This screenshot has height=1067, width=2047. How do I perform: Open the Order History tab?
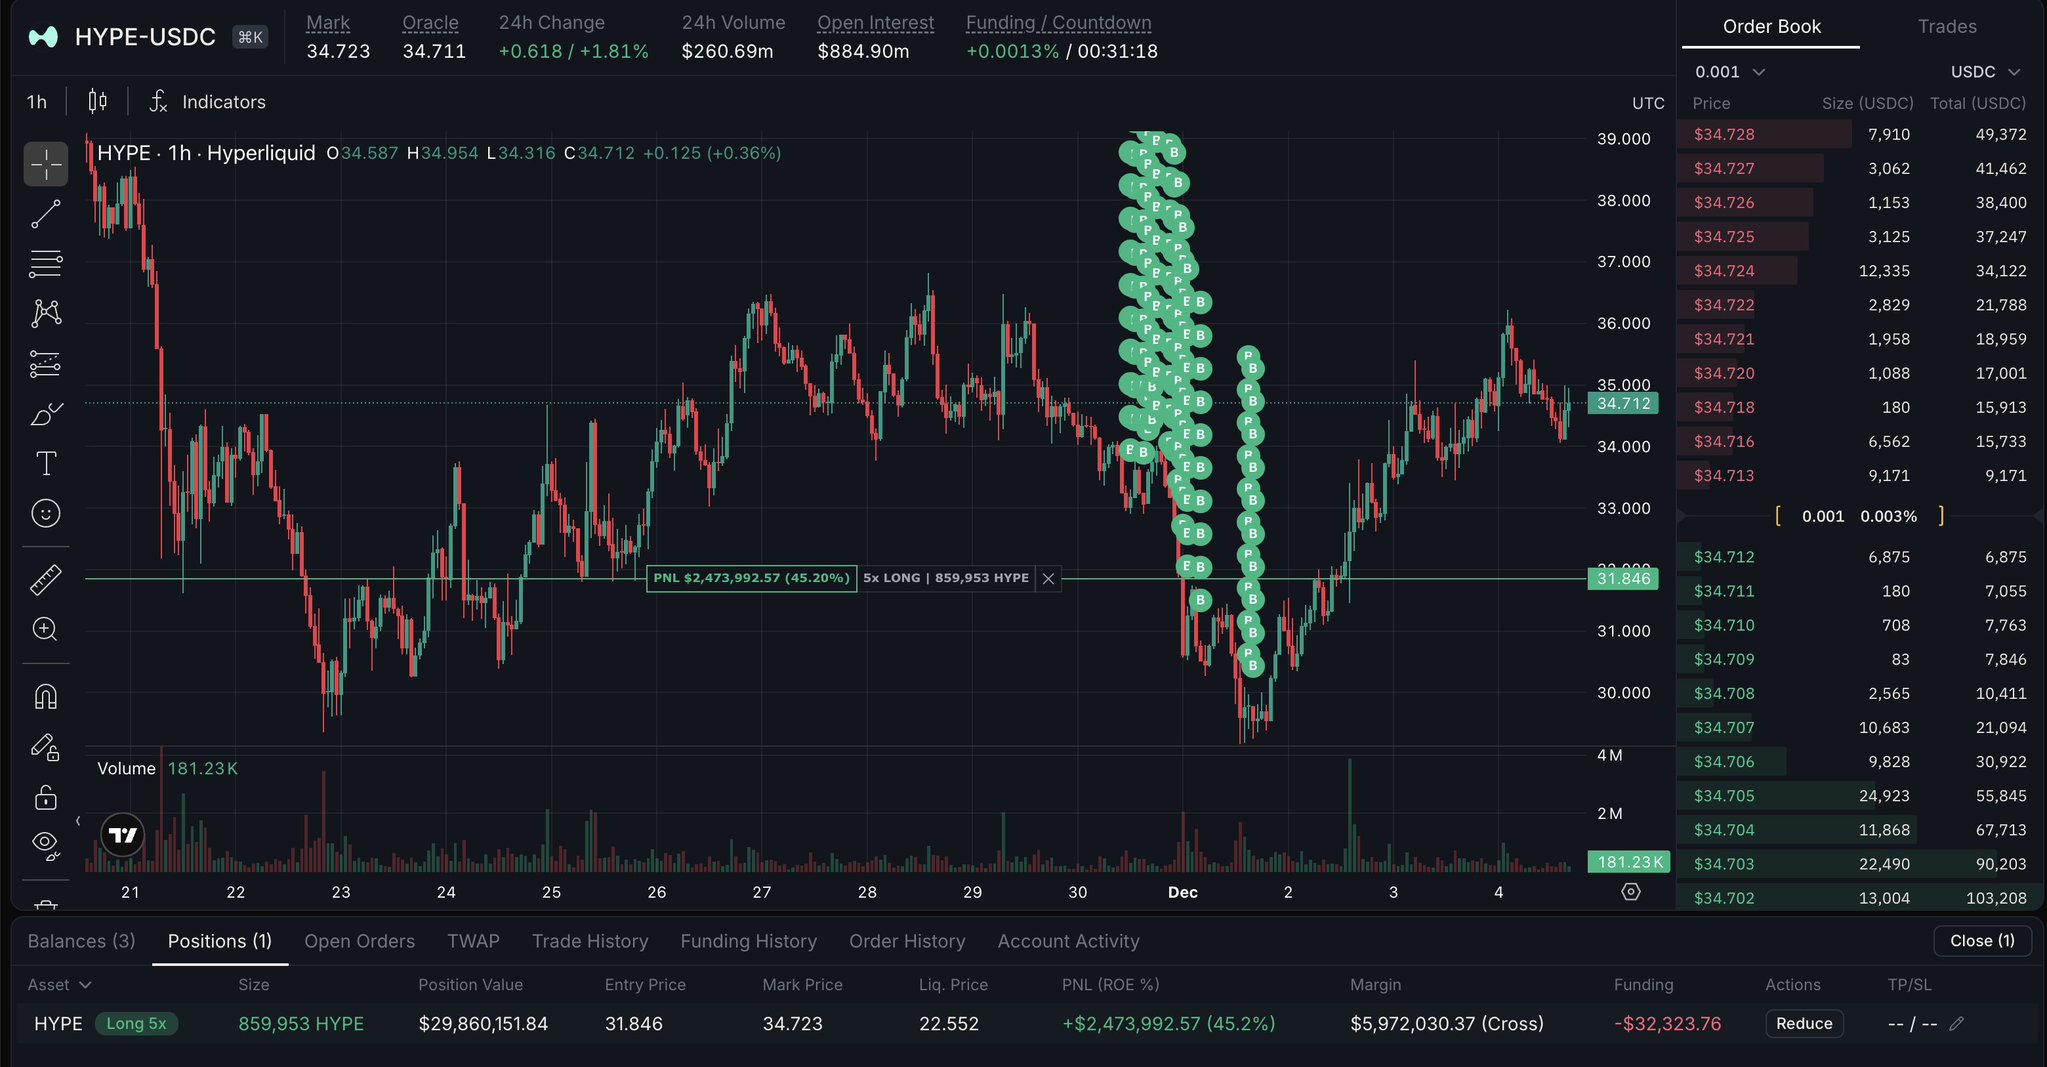(907, 941)
